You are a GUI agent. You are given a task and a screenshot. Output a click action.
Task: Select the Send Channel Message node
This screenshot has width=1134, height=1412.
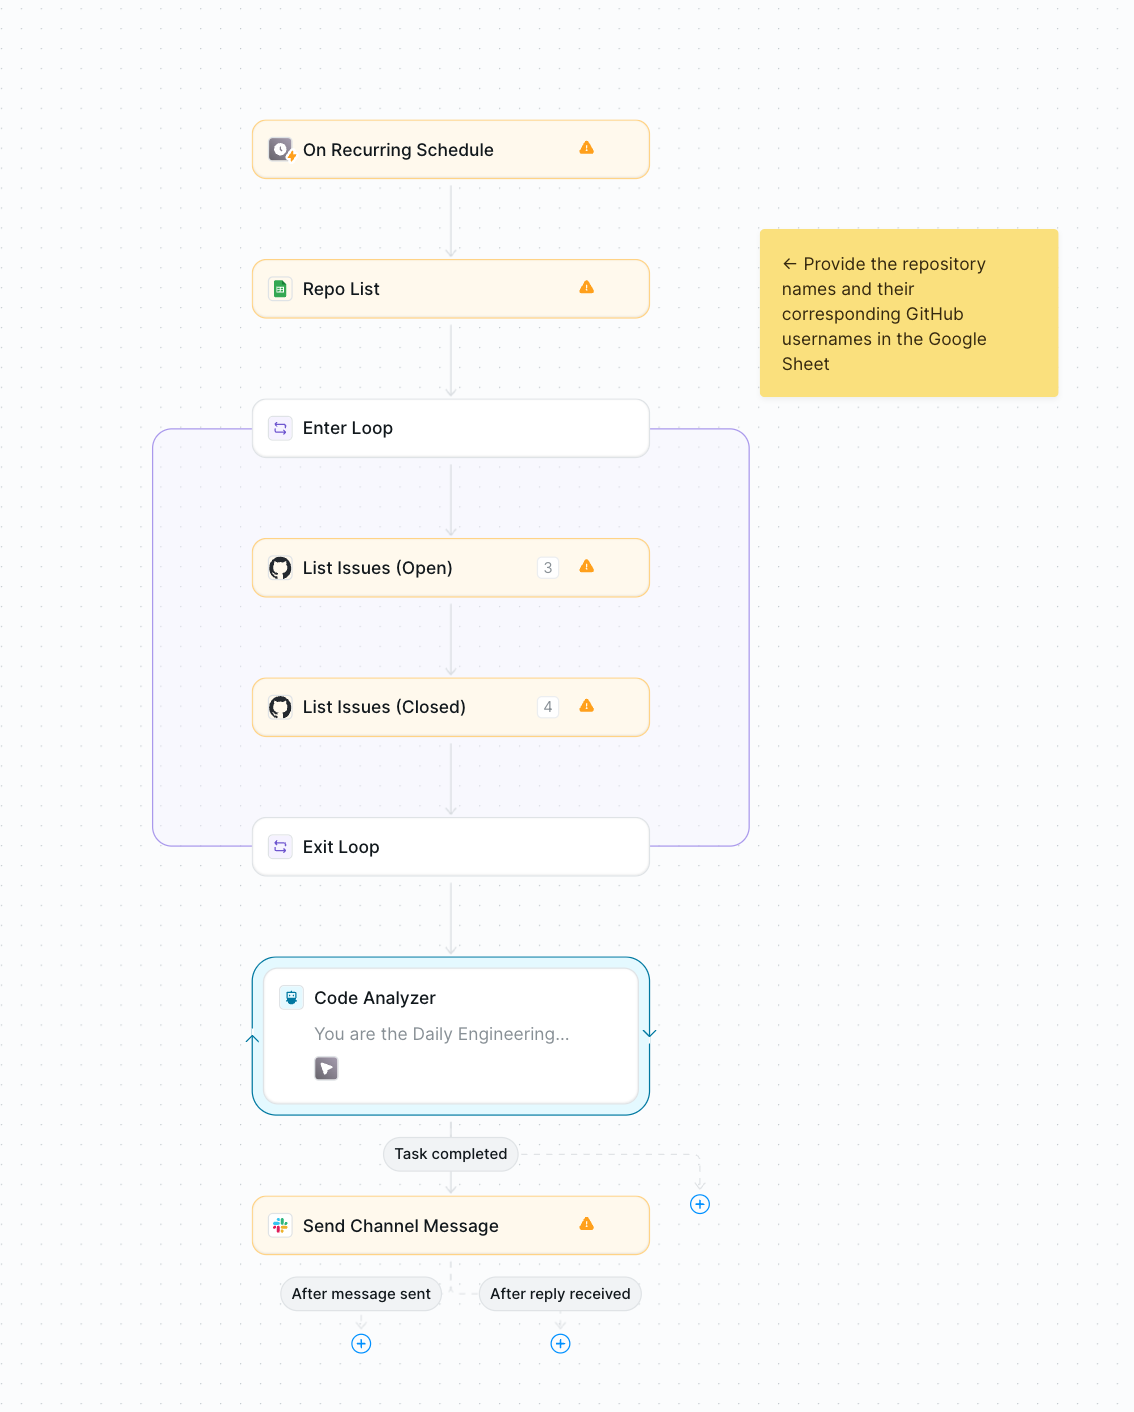click(451, 1225)
